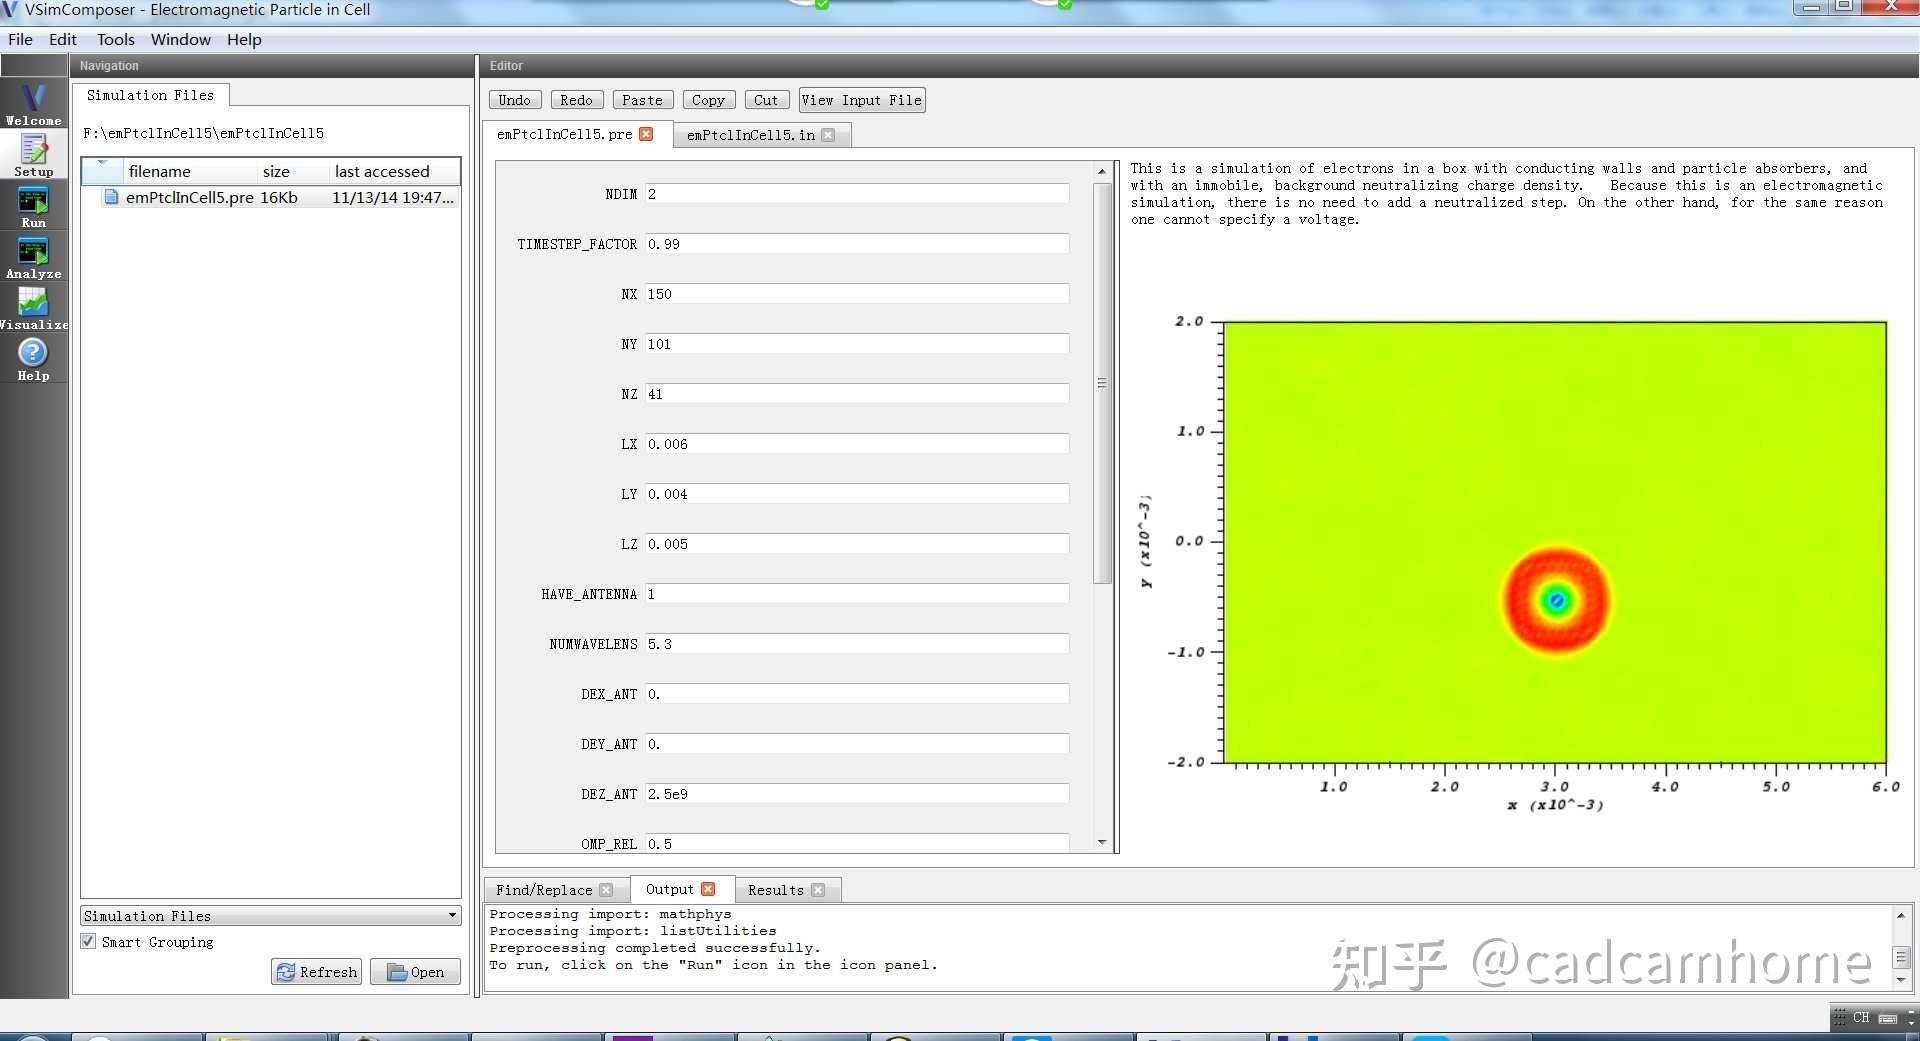Open Help from the icon panel
Screen dimensions: 1920x1041
33,357
